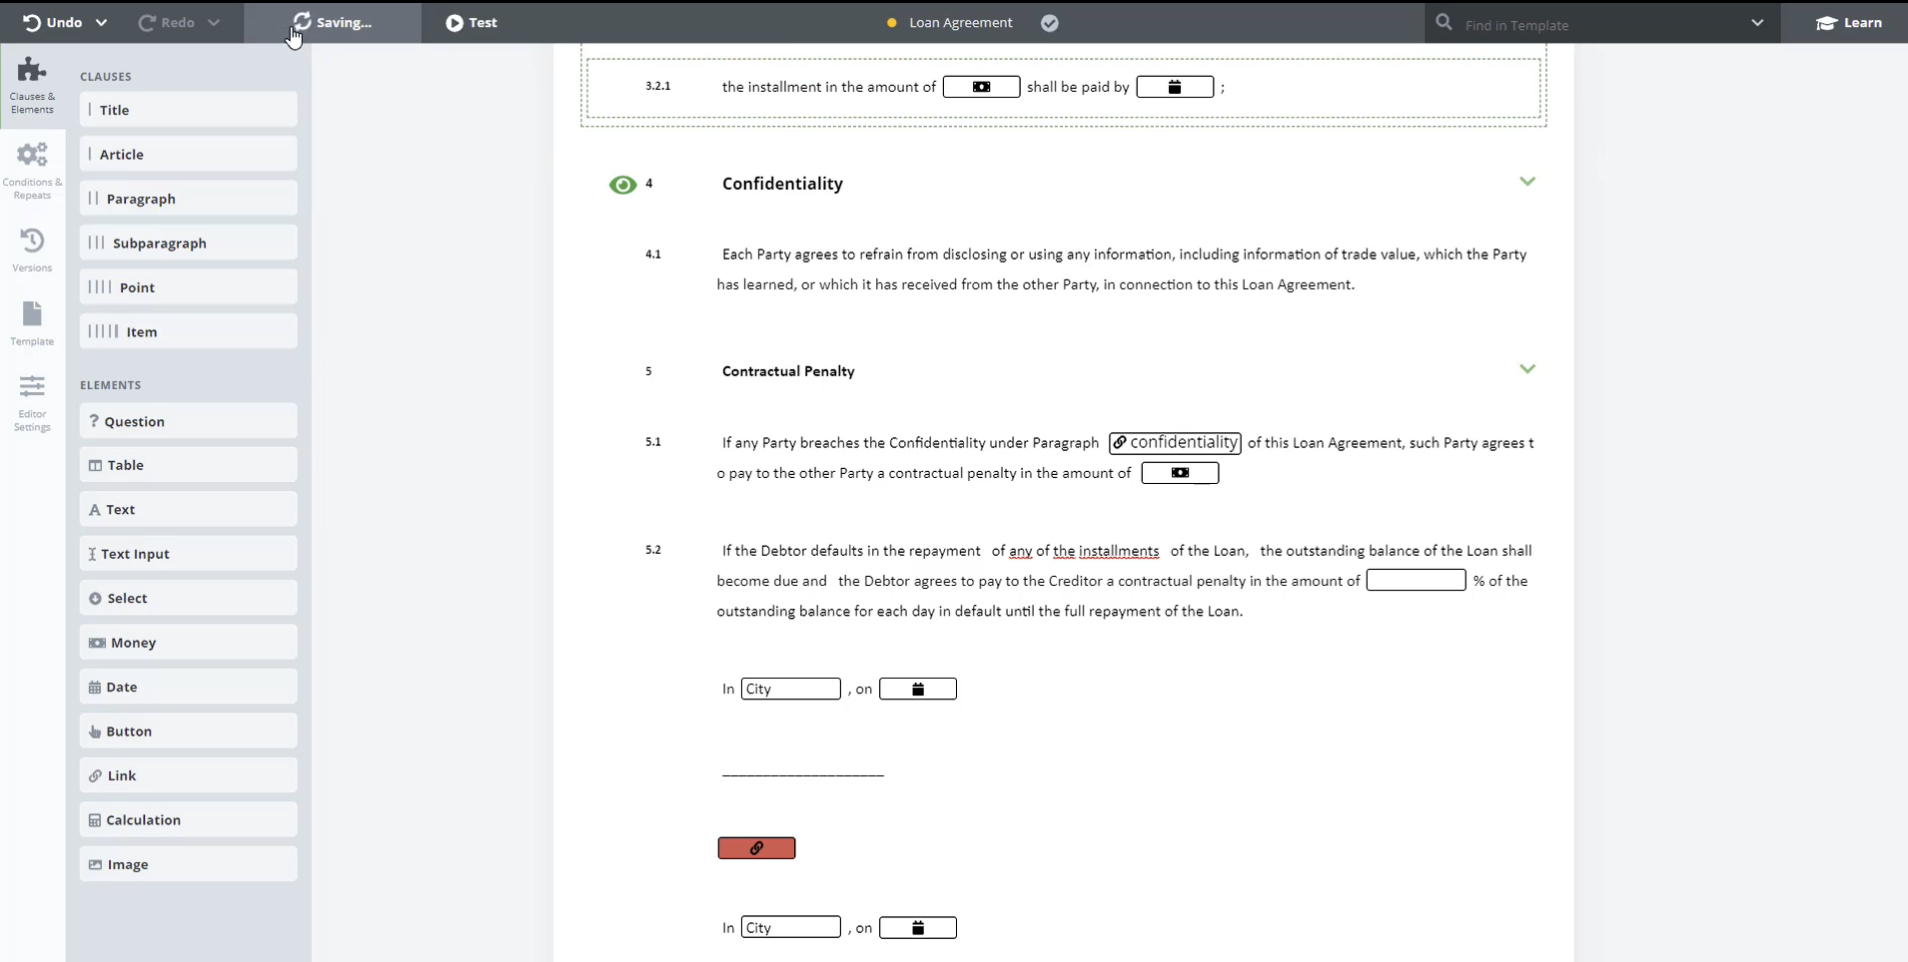Choose the Question element
The width and height of the screenshot is (1908, 962).
click(x=188, y=421)
